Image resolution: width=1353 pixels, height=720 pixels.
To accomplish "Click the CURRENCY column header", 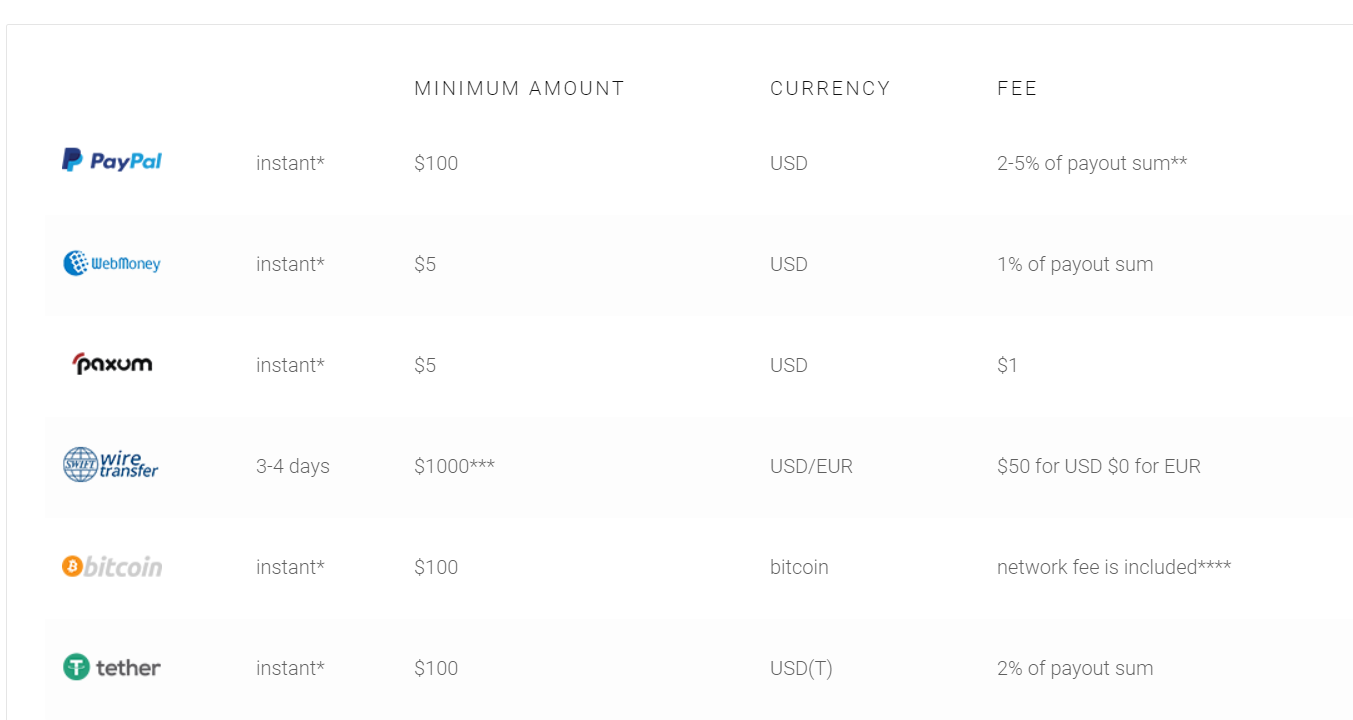I will pyautogui.click(x=830, y=89).
